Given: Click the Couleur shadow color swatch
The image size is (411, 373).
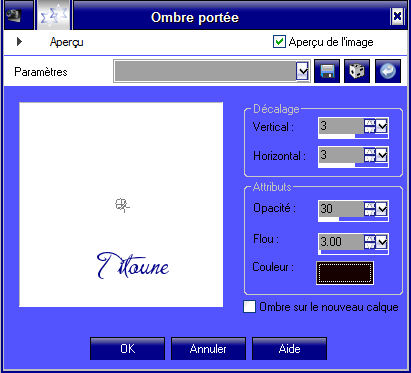Looking at the screenshot, I should [345, 273].
